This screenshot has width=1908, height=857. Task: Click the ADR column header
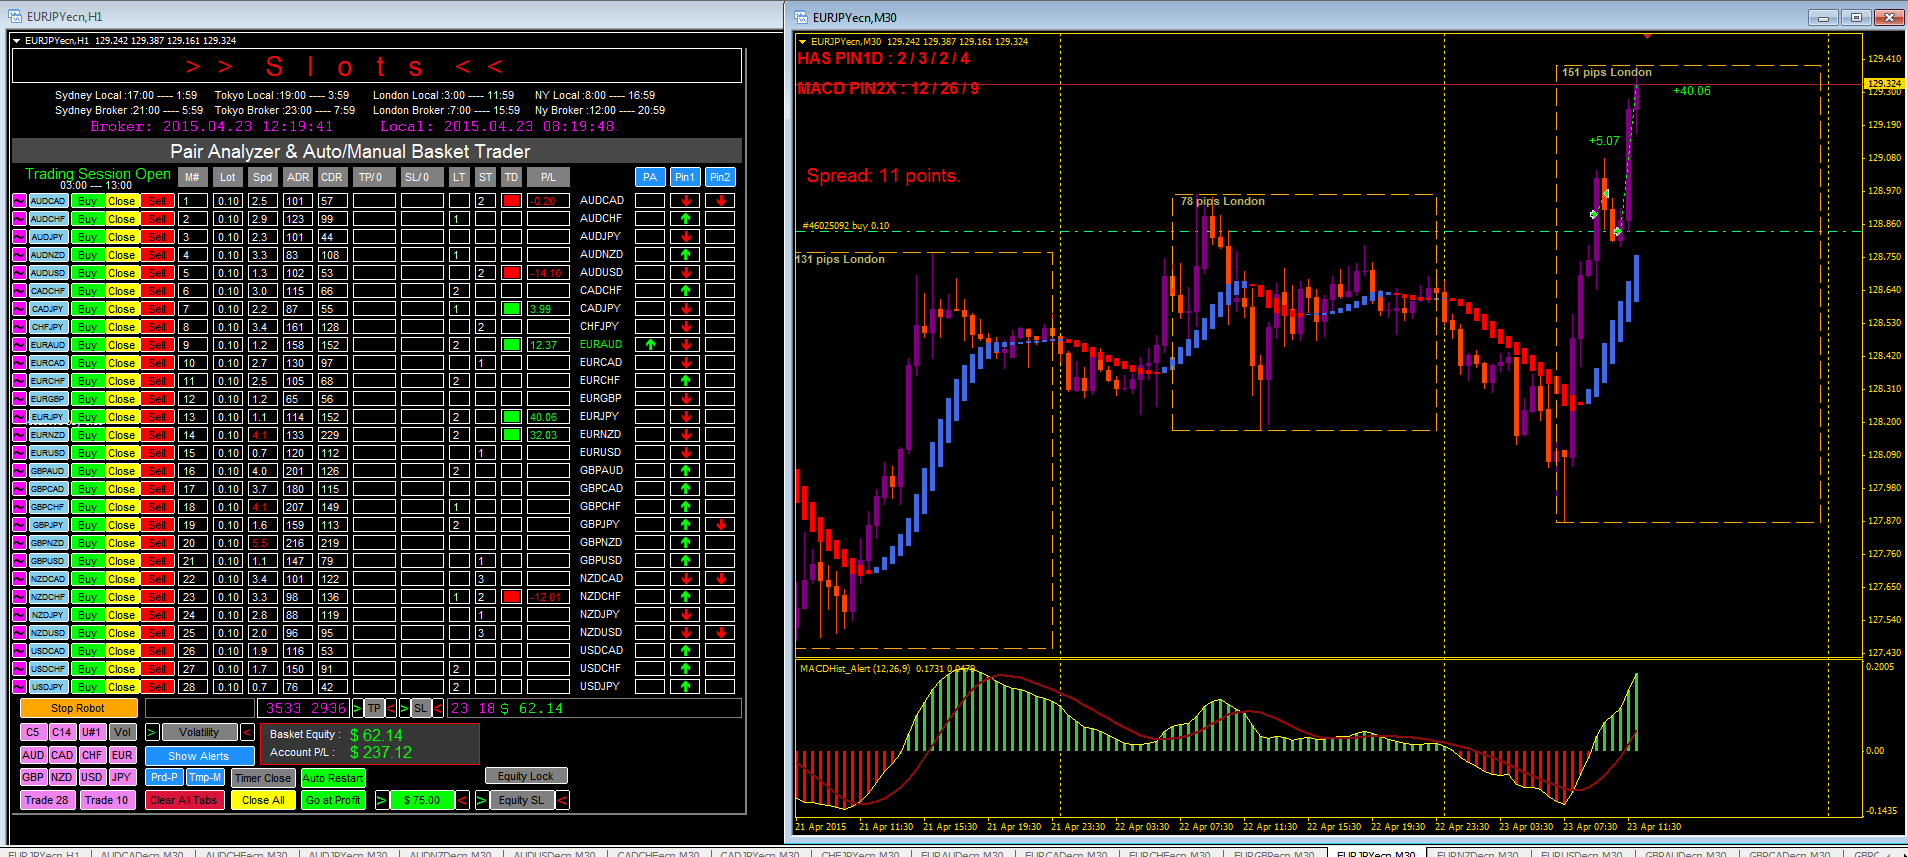tap(297, 177)
